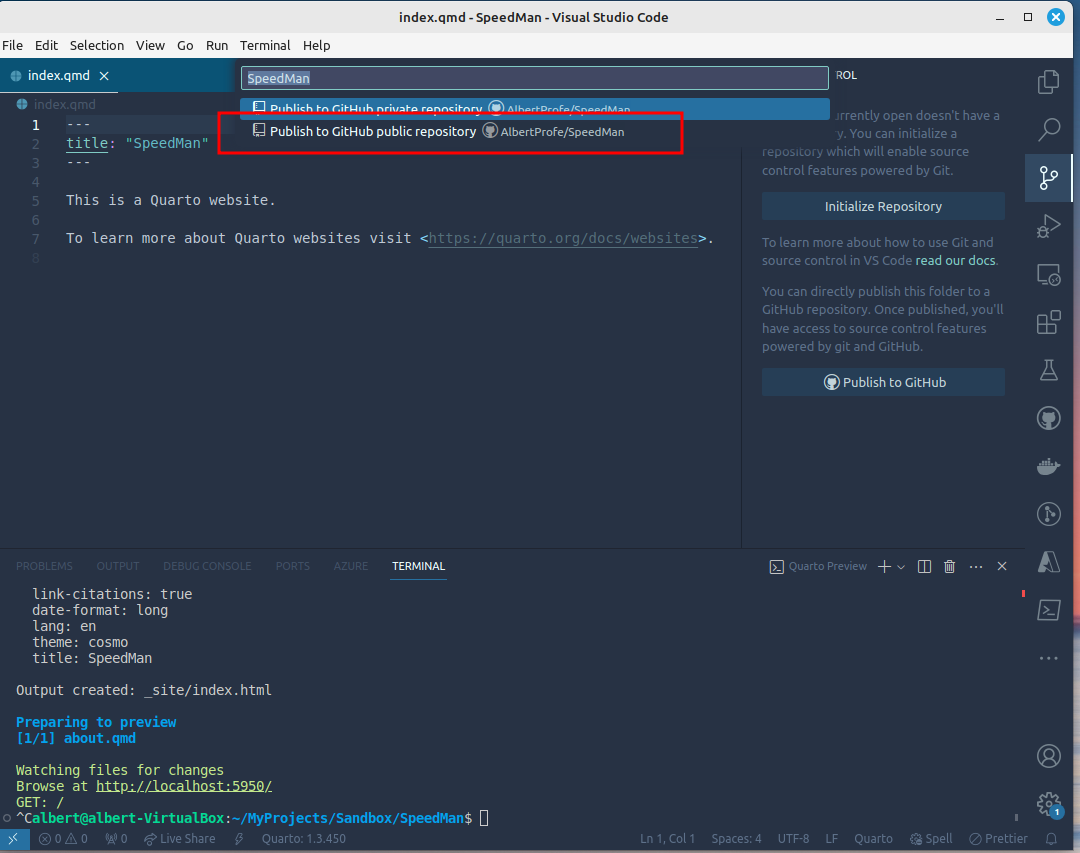The width and height of the screenshot is (1080, 853).
Task: Click the forwarded ports status indicator
Action: (116, 839)
